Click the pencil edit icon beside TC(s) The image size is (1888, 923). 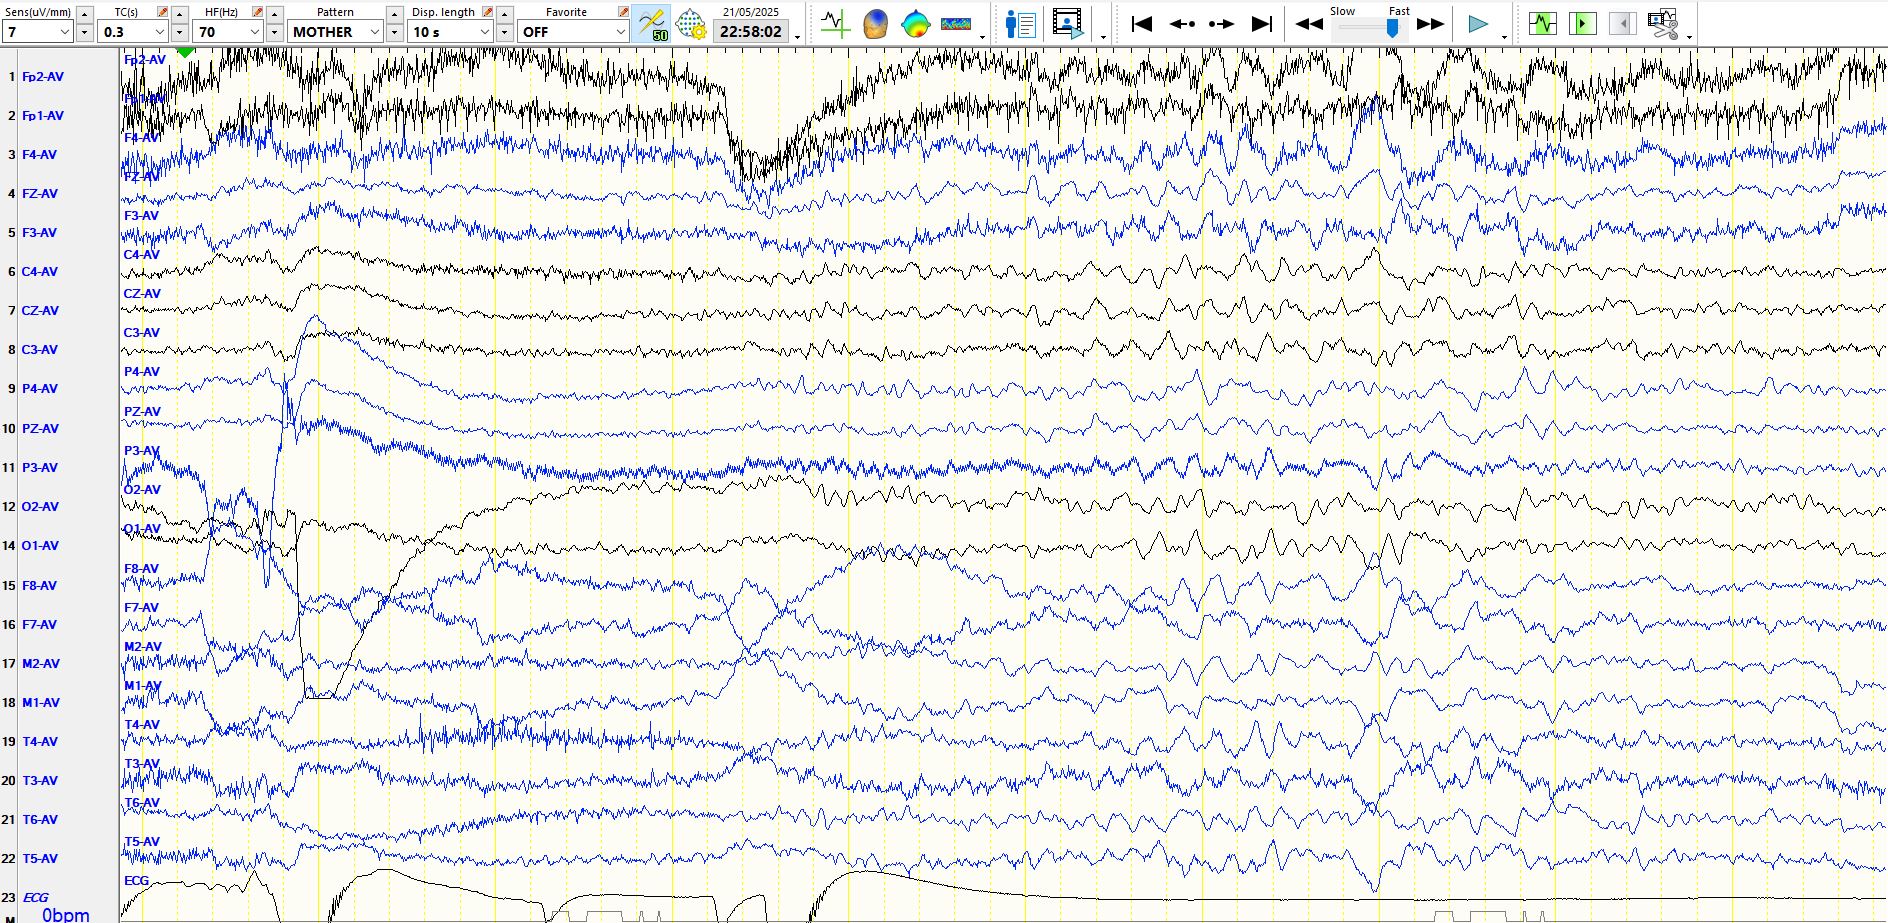[x=163, y=12]
